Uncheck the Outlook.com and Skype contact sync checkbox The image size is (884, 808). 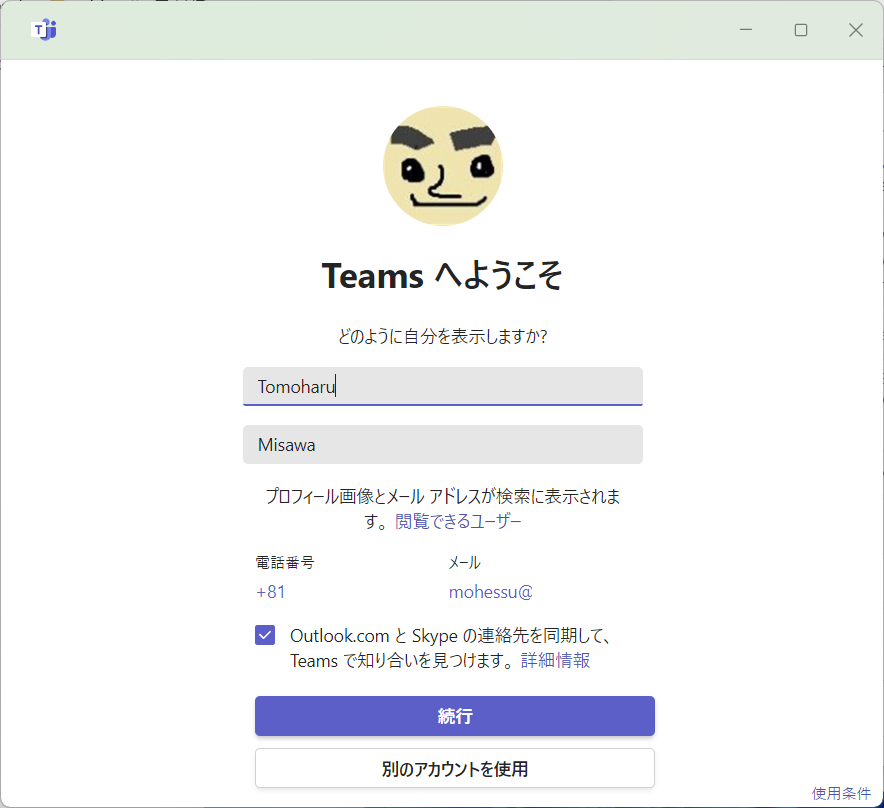[x=264, y=635]
